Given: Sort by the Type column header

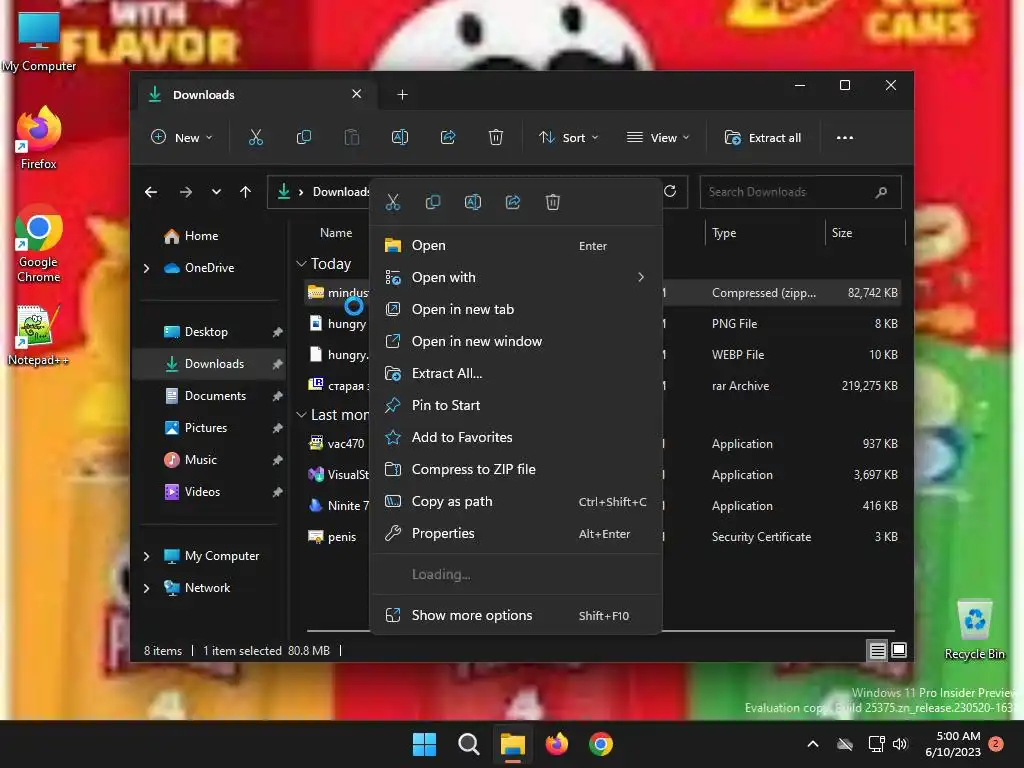Looking at the screenshot, I should click(x=724, y=233).
